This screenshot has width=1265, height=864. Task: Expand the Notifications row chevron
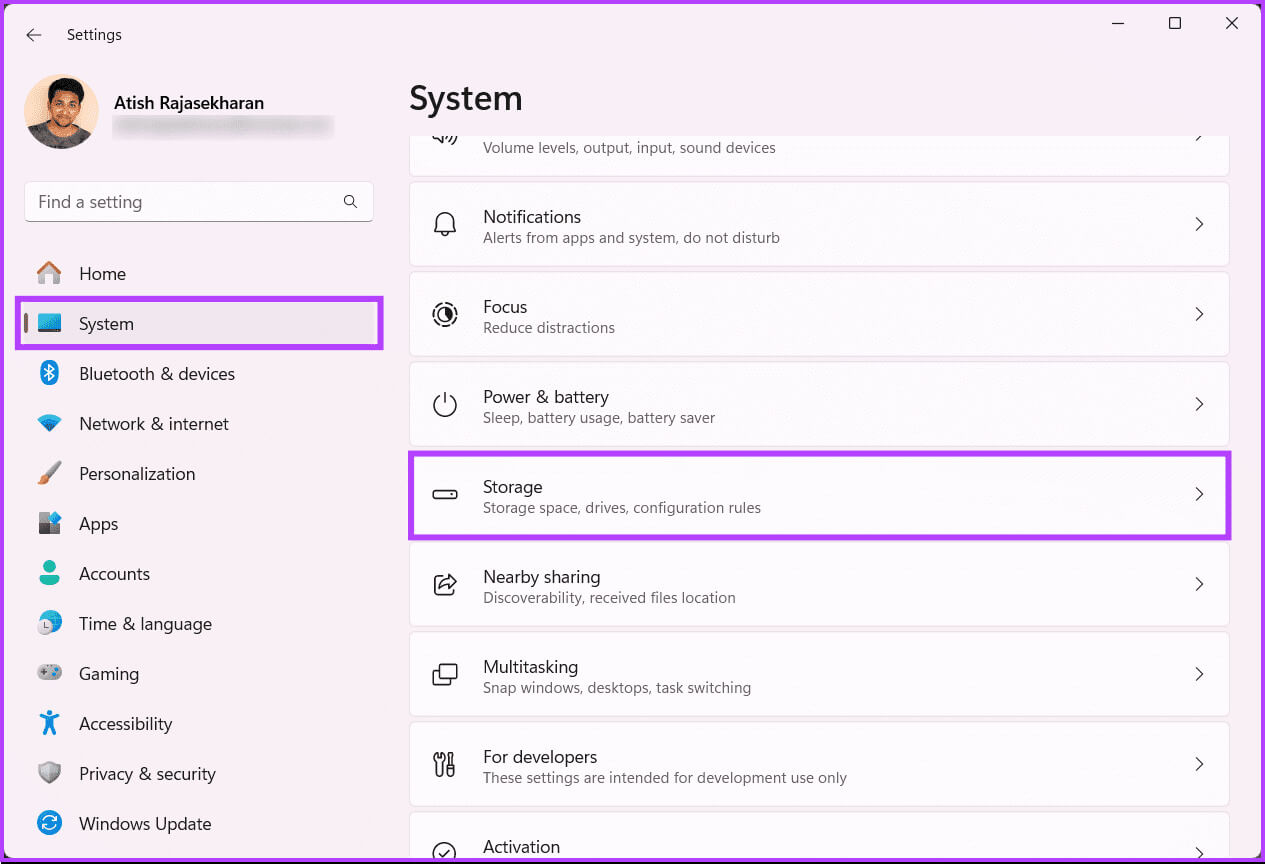[x=1199, y=225]
